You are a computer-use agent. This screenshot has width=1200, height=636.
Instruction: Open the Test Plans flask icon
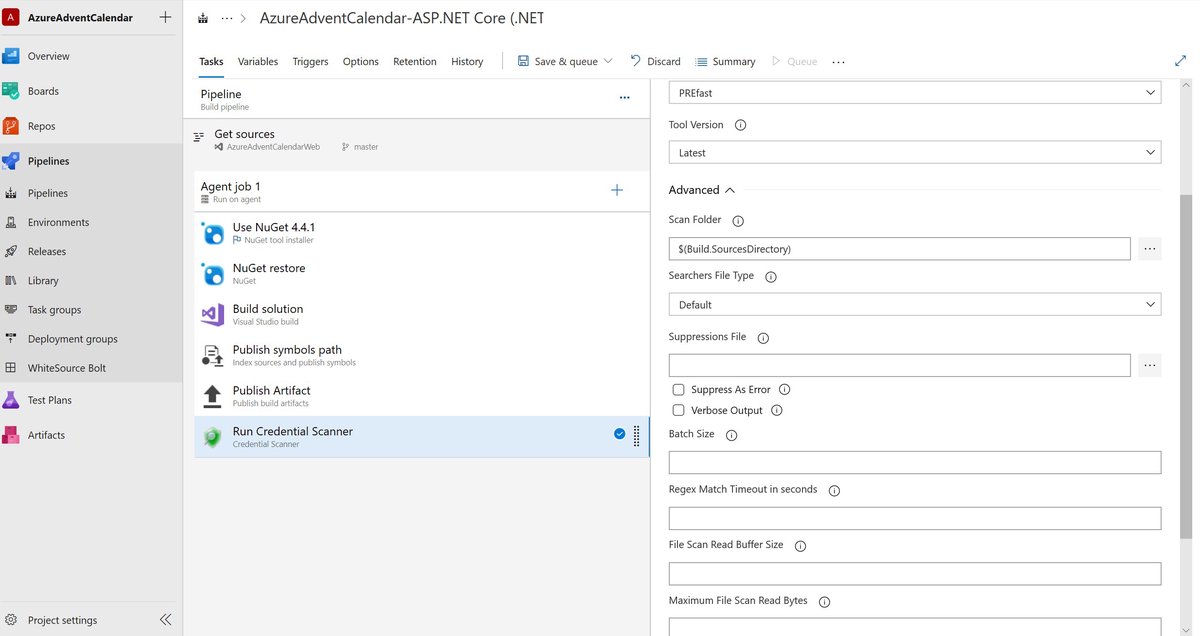[x=11, y=400]
